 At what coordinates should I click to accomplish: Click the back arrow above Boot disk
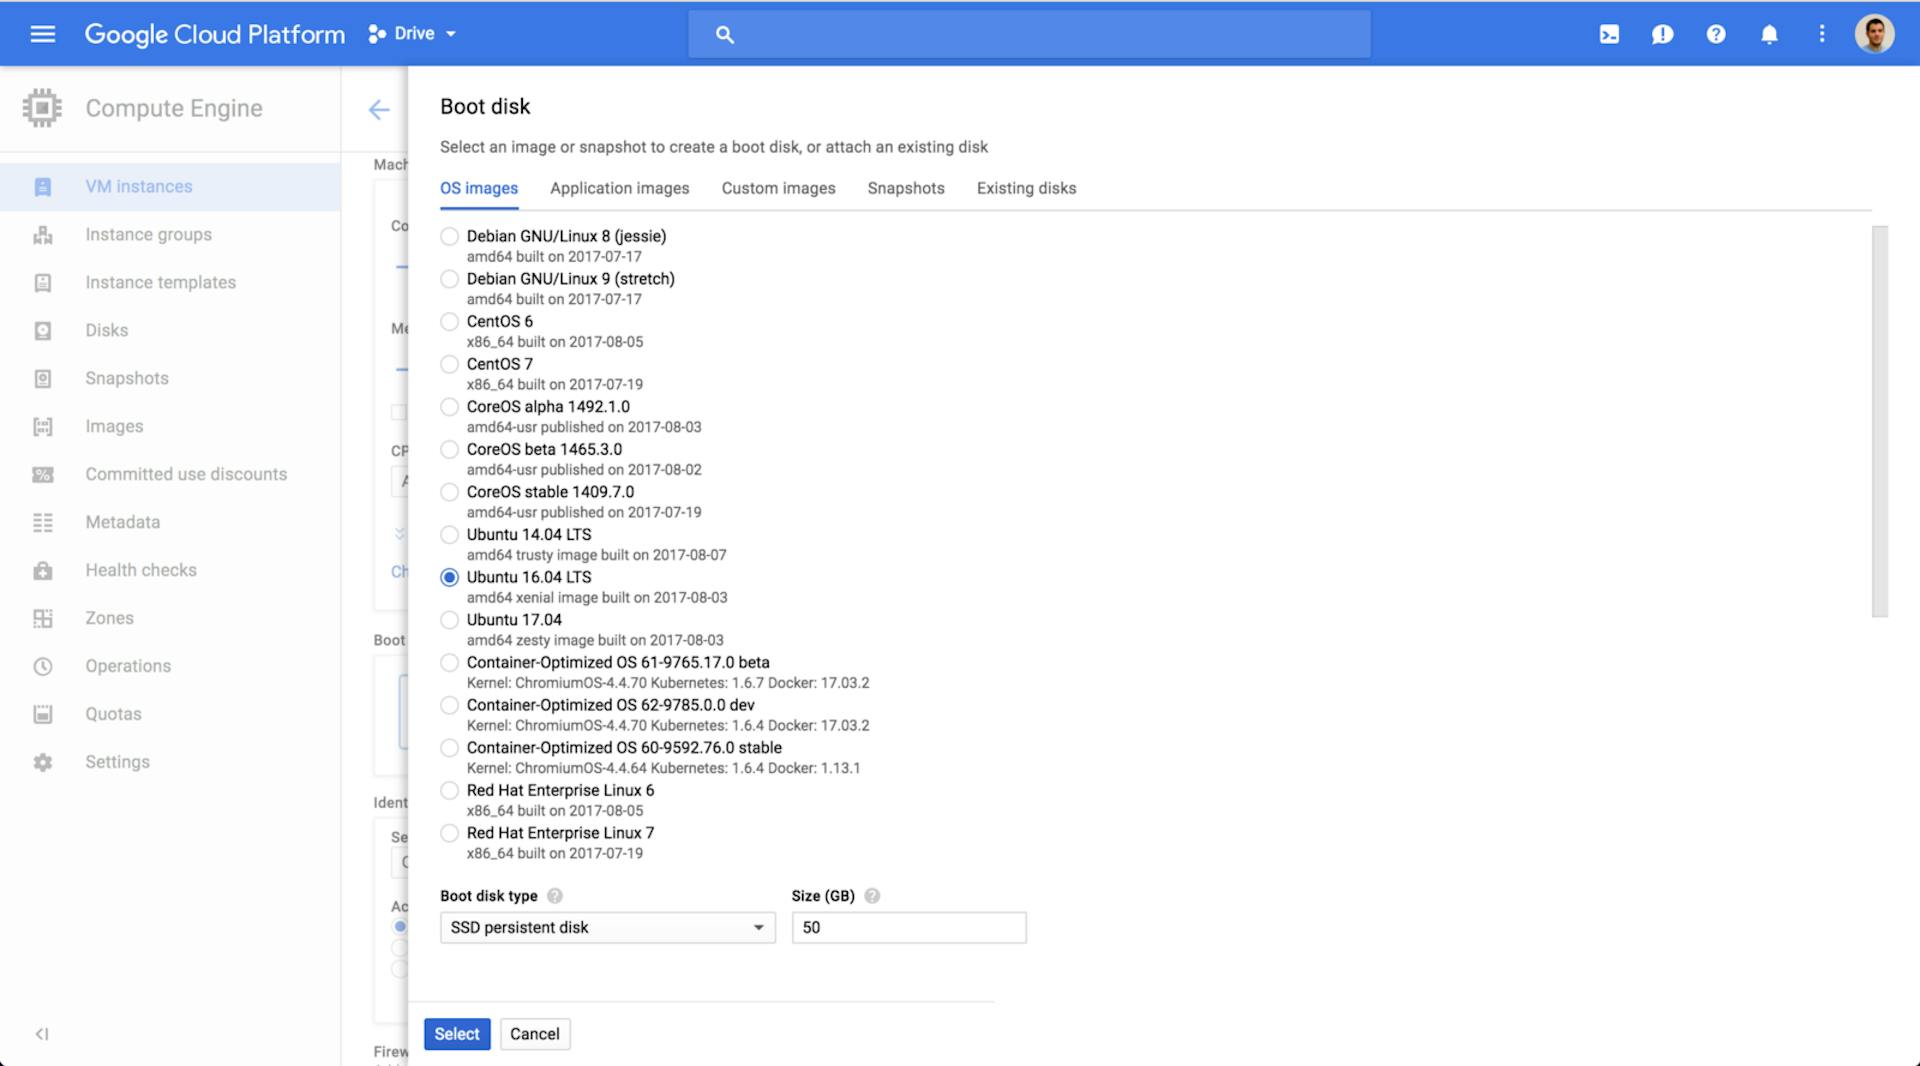pyautogui.click(x=379, y=110)
